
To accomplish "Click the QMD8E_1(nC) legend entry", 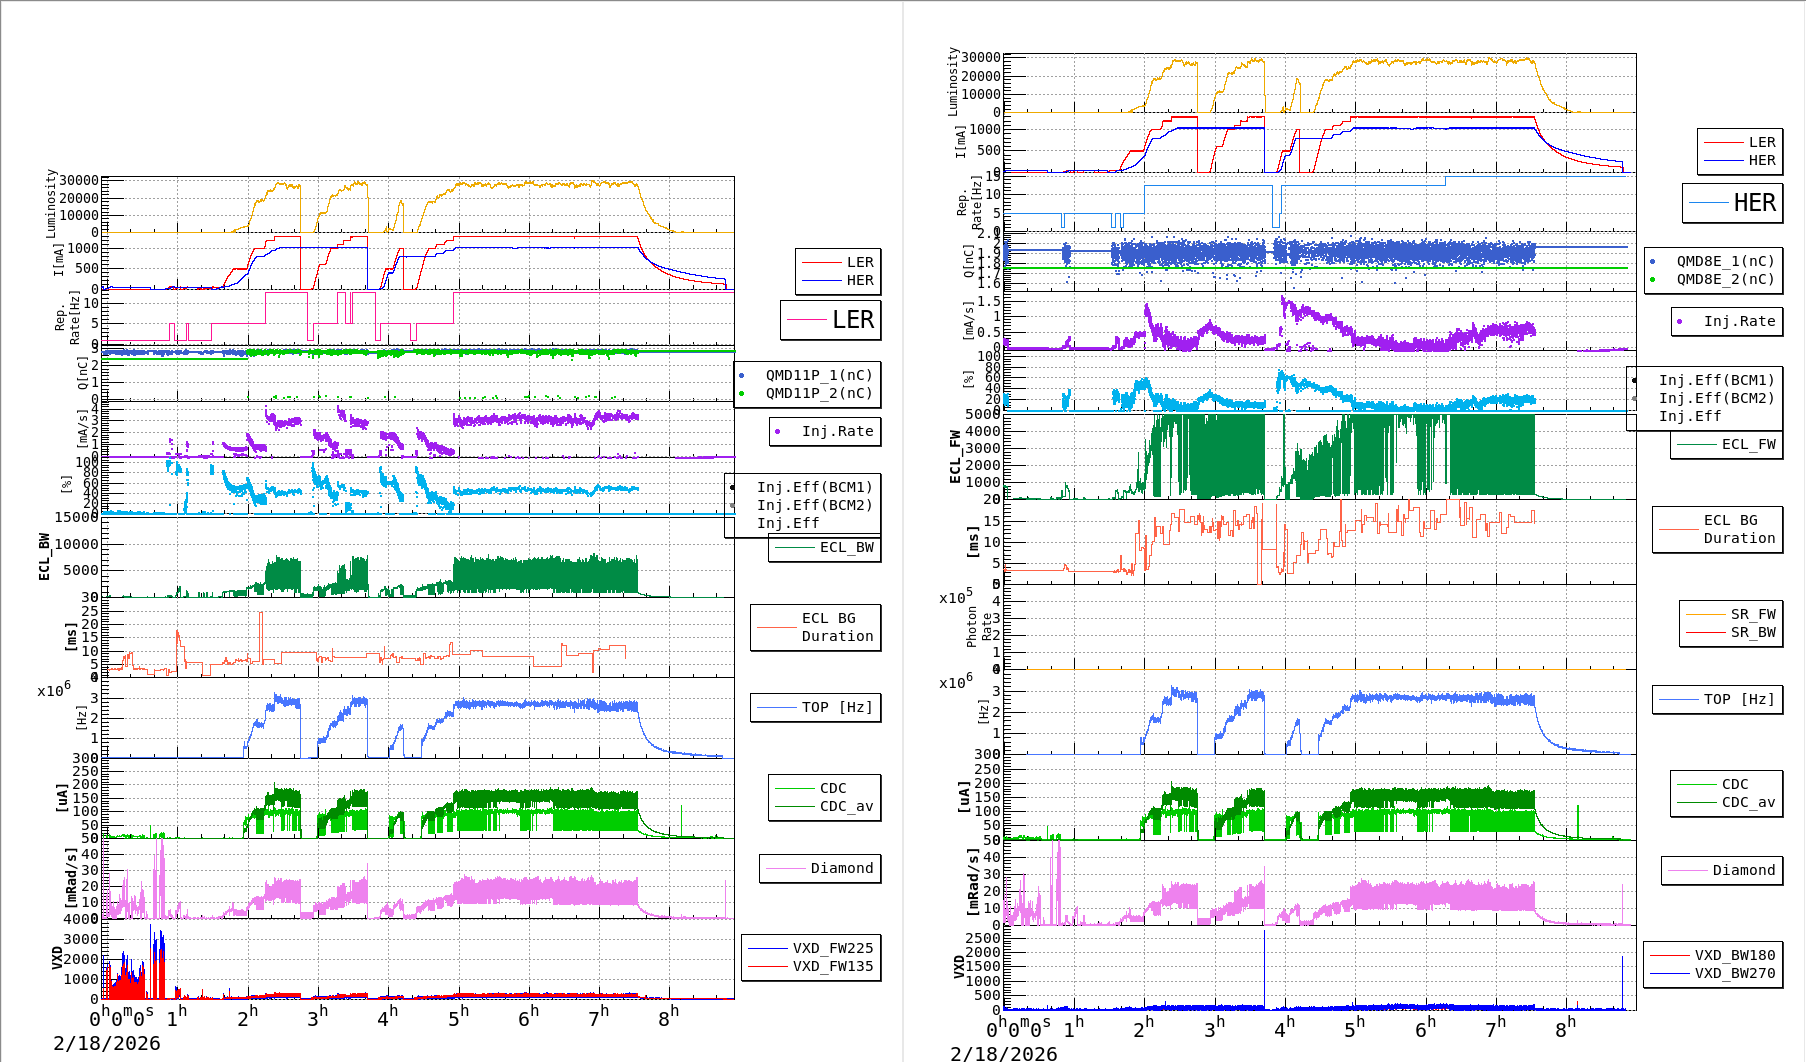I will pos(1724,261).
